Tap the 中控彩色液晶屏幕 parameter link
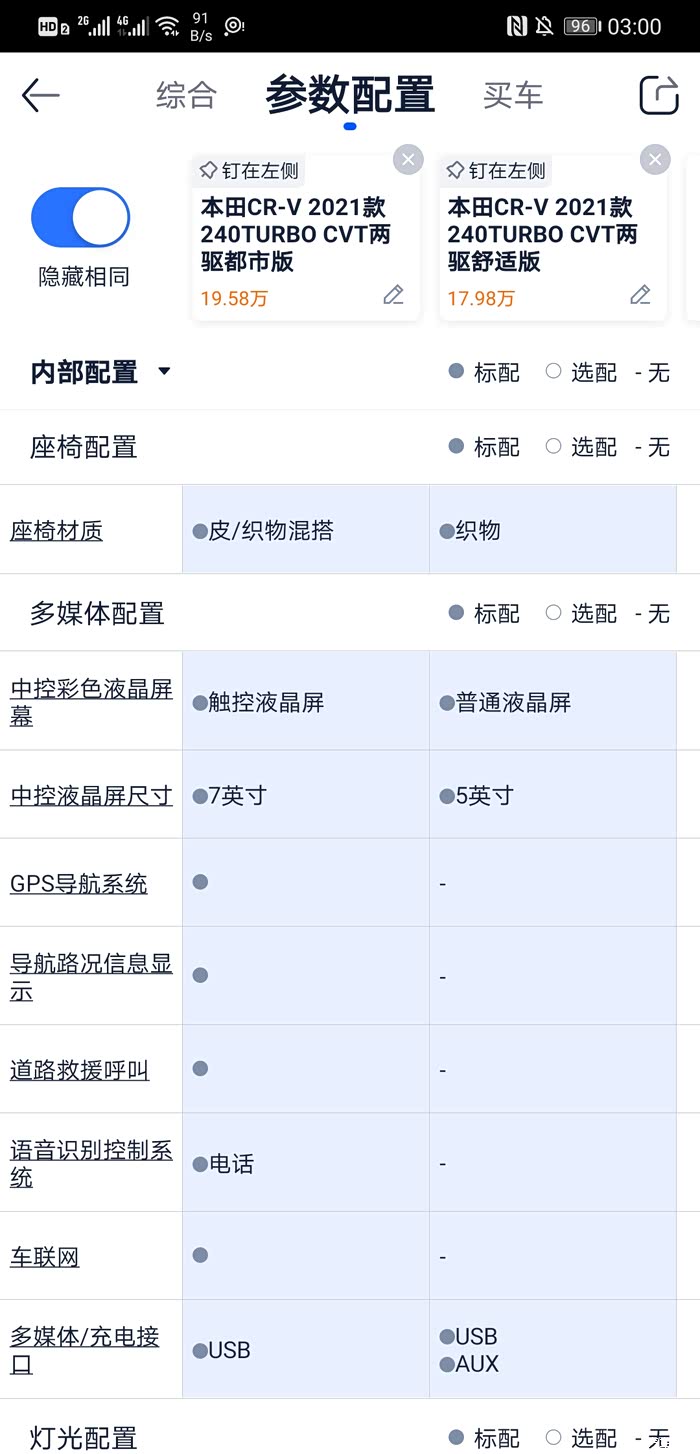 point(91,702)
